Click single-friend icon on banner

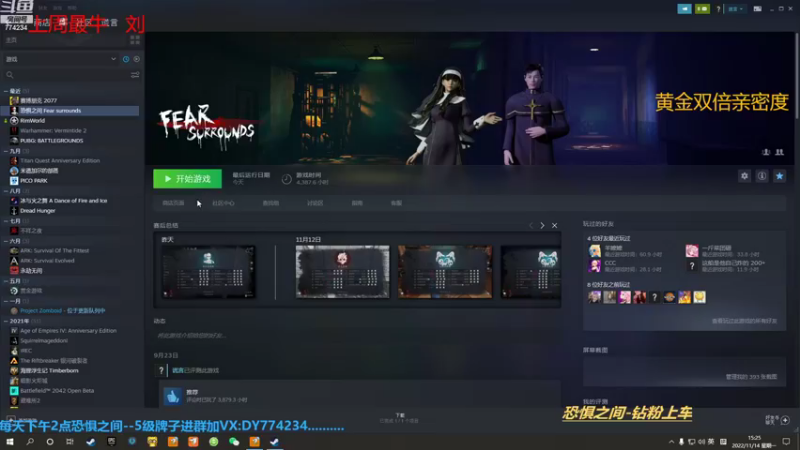pos(766,152)
